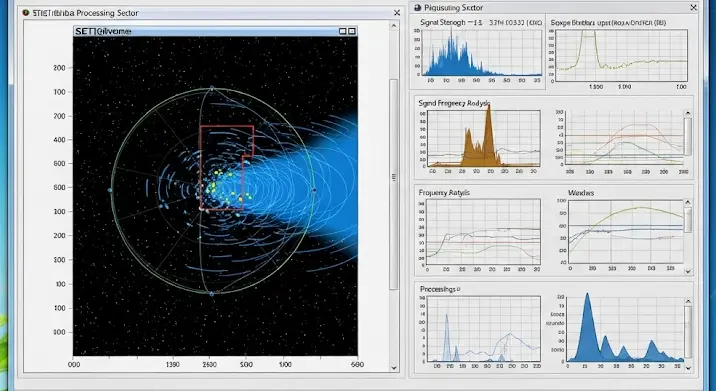Select the right dark handle on the sphere
The width and height of the screenshot is (716, 391).
tap(314, 190)
